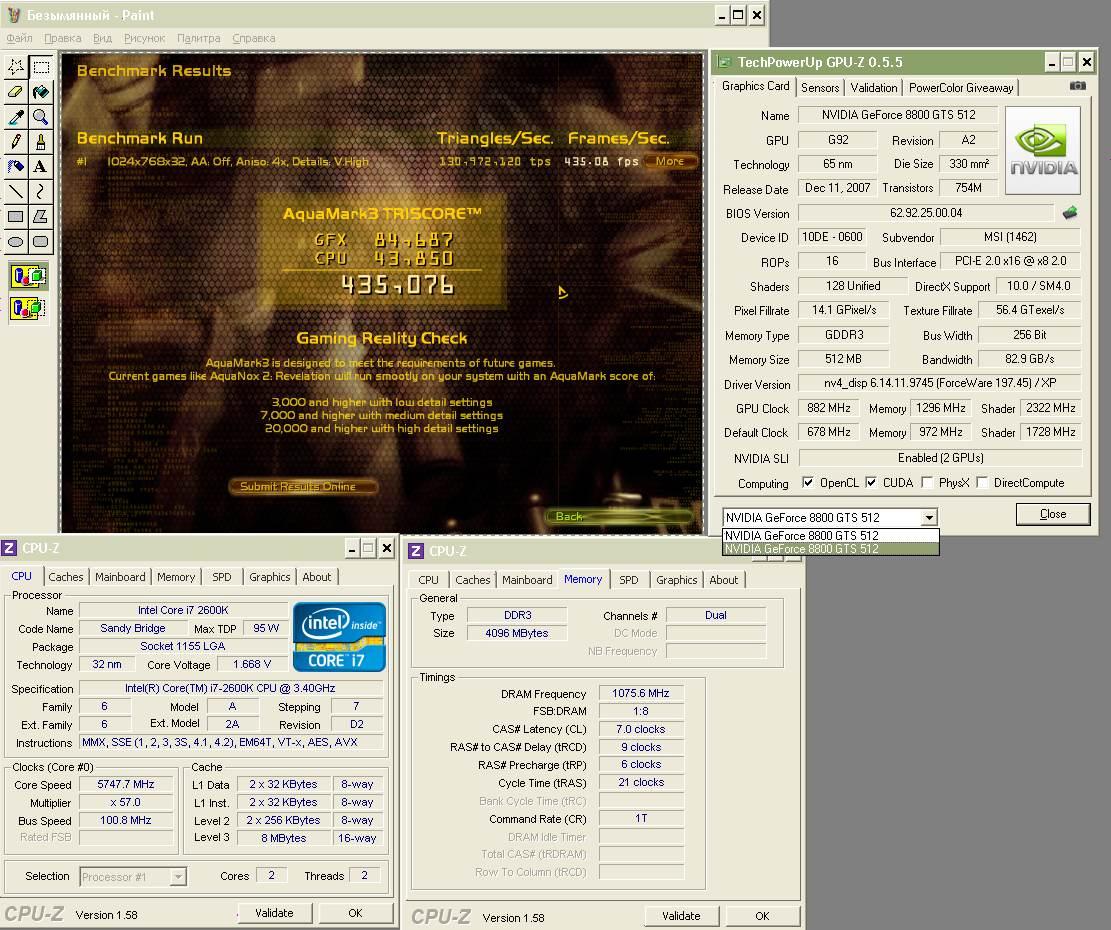Screen dimensions: 1111x930
Task: Open Graphics tab in right CPU-Z window
Action: (x=677, y=580)
